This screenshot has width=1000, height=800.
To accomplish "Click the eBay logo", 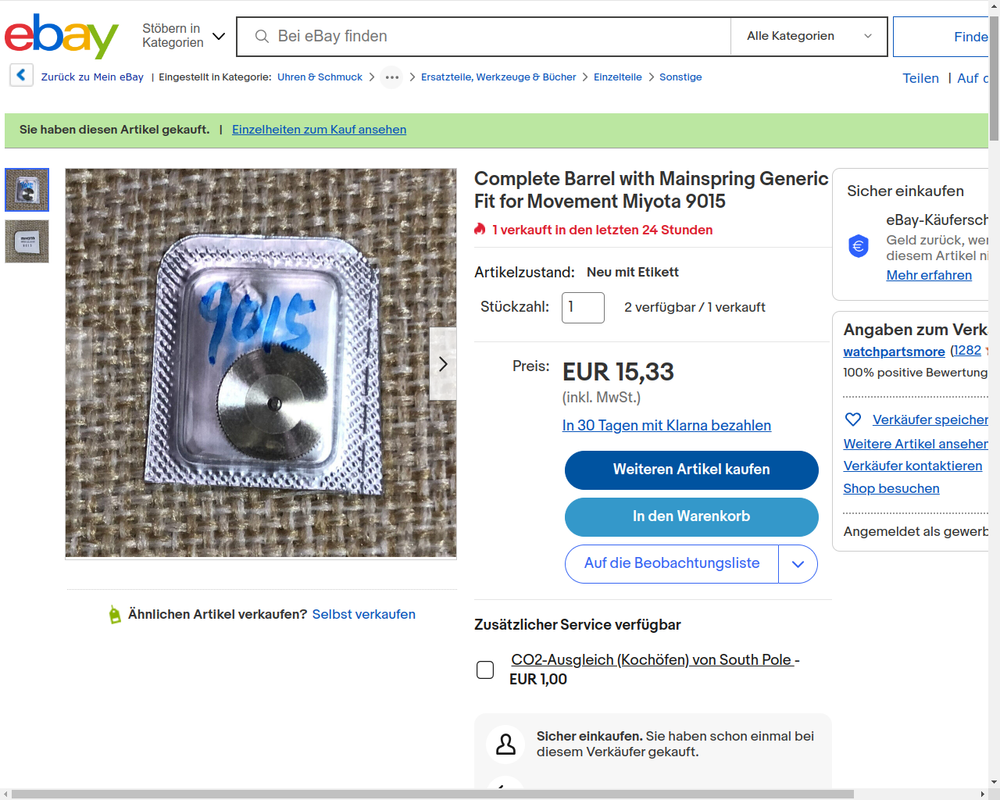I will (61, 36).
